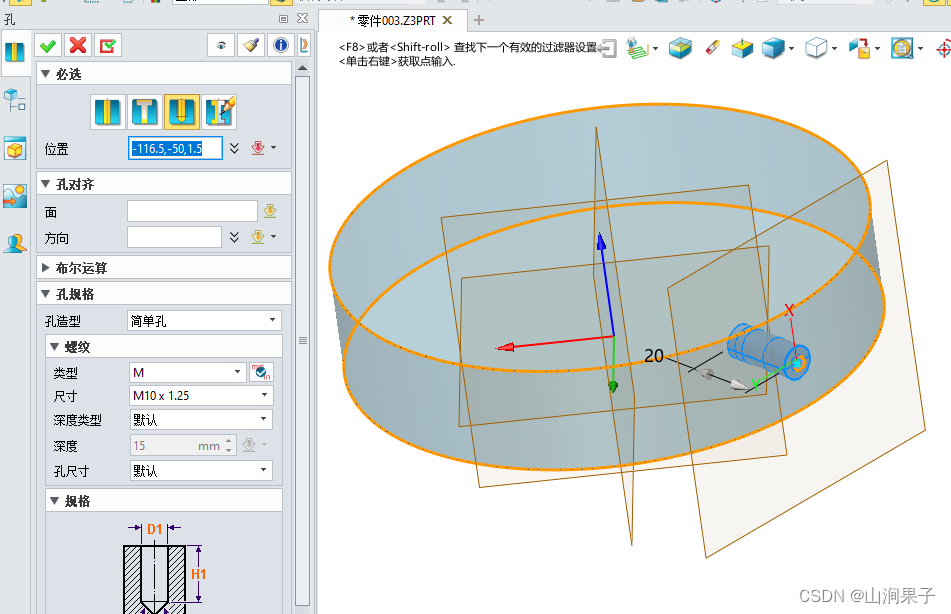Click the layered blue box toolbar icon
Image resolution: width=951 pixels, height=614 pixels.
point(680,49)
